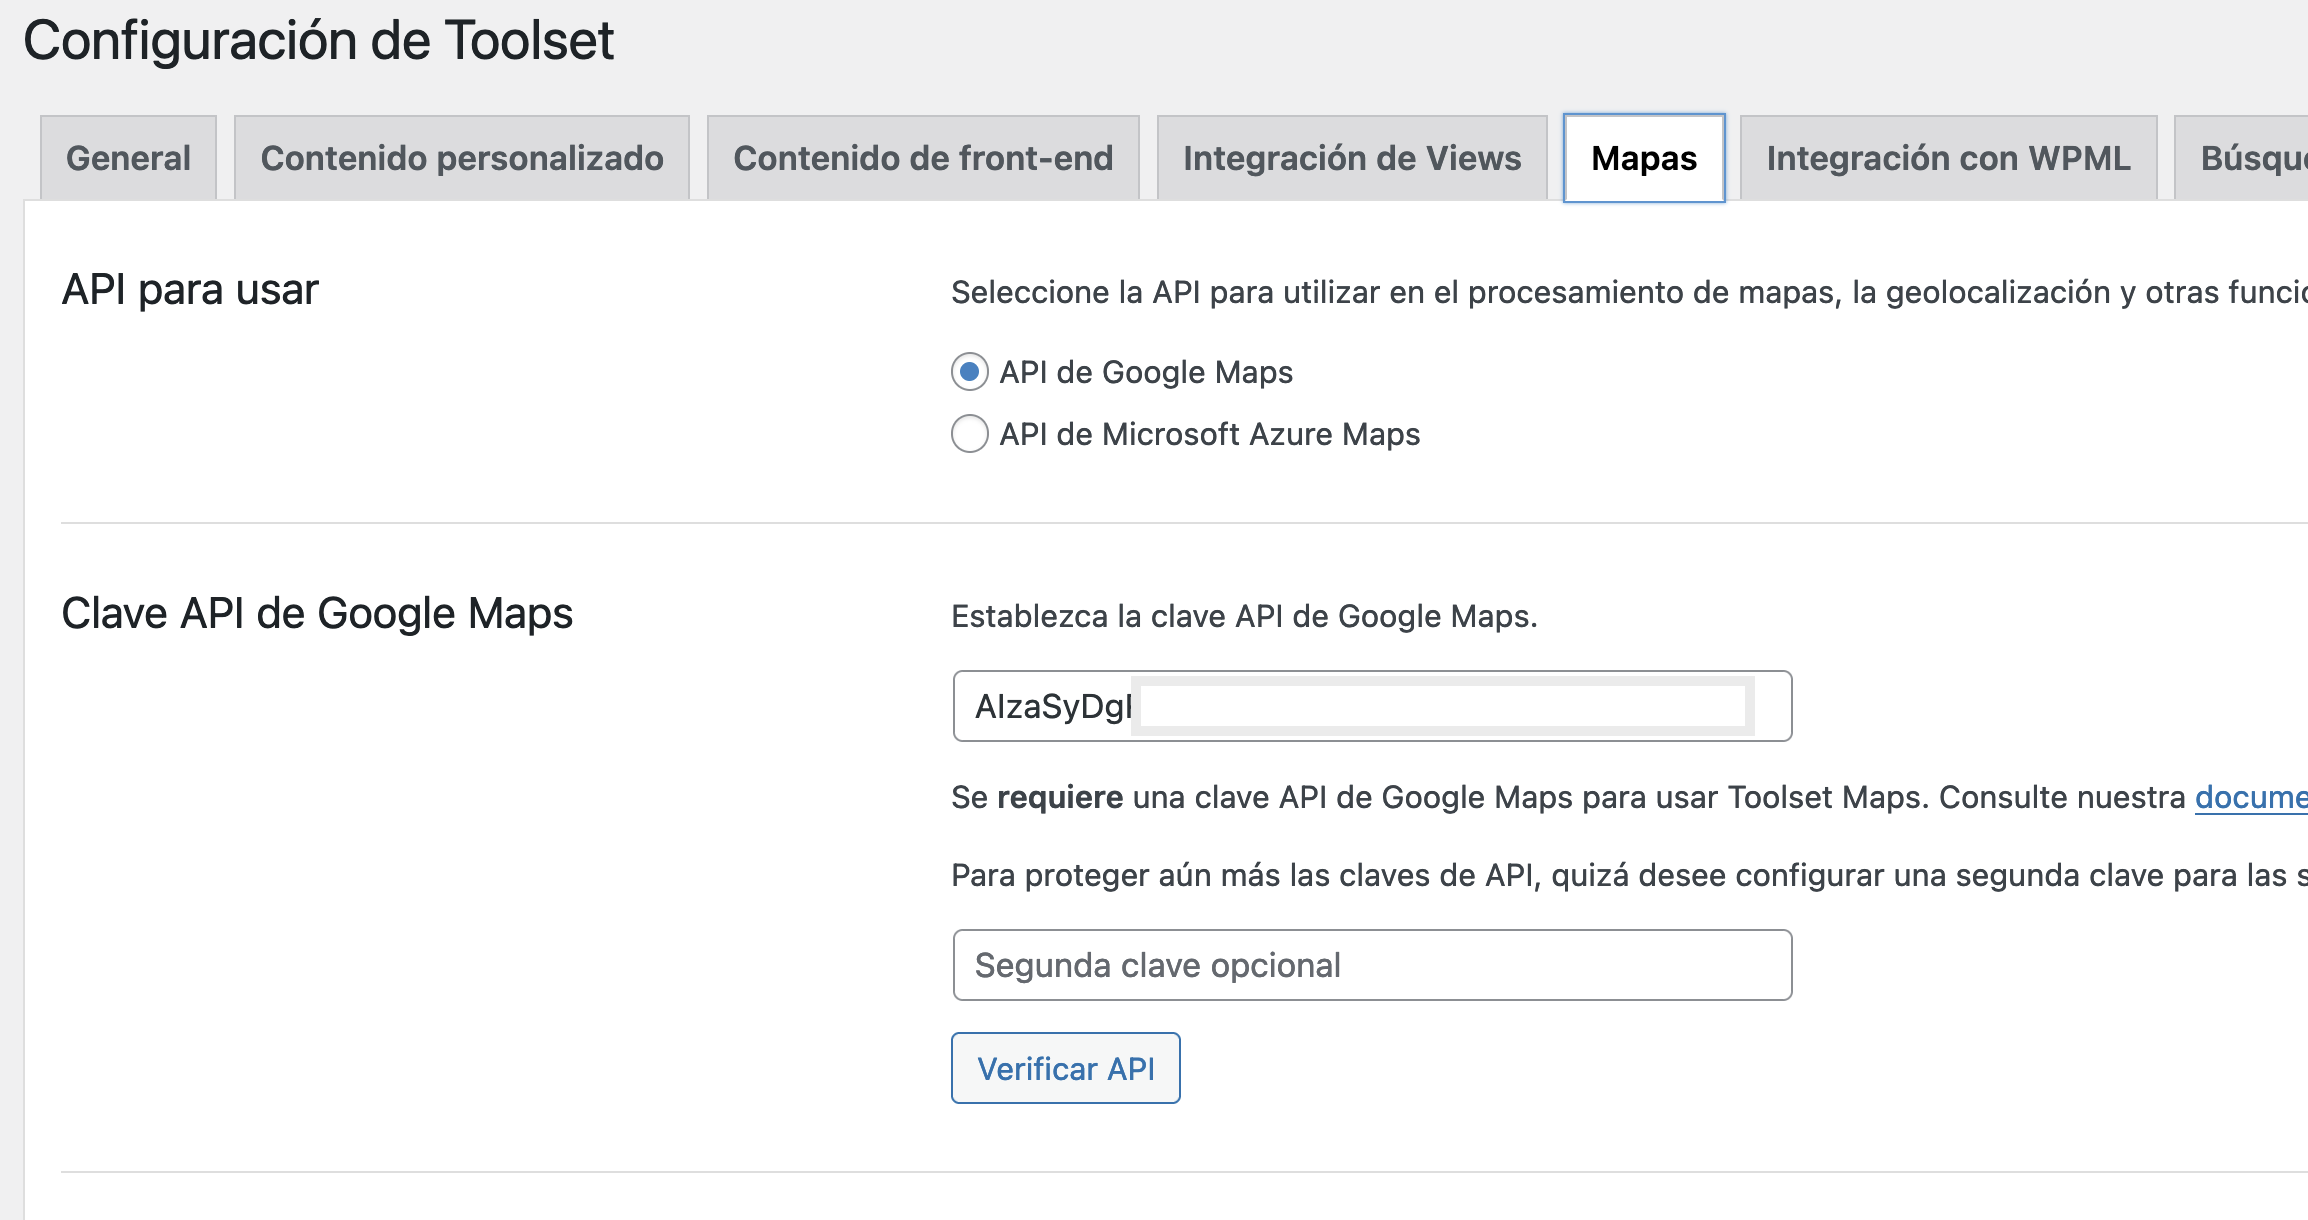Open the Contenido de front-end tab
The width and height of the screenshot is (2308, 1220).
coord(923,158)
